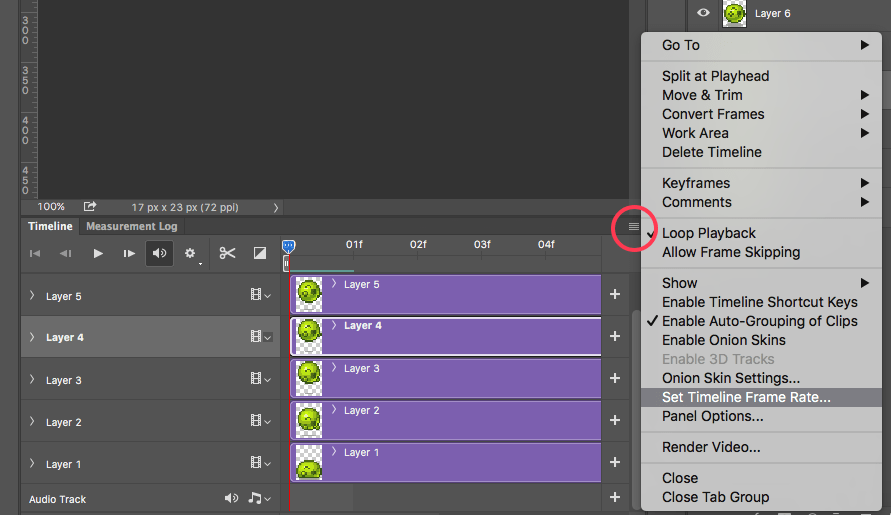Expand Layer 3 clip chevron in timeline
This screenshot has width=891, height=515.
click(x=334, y=368)
